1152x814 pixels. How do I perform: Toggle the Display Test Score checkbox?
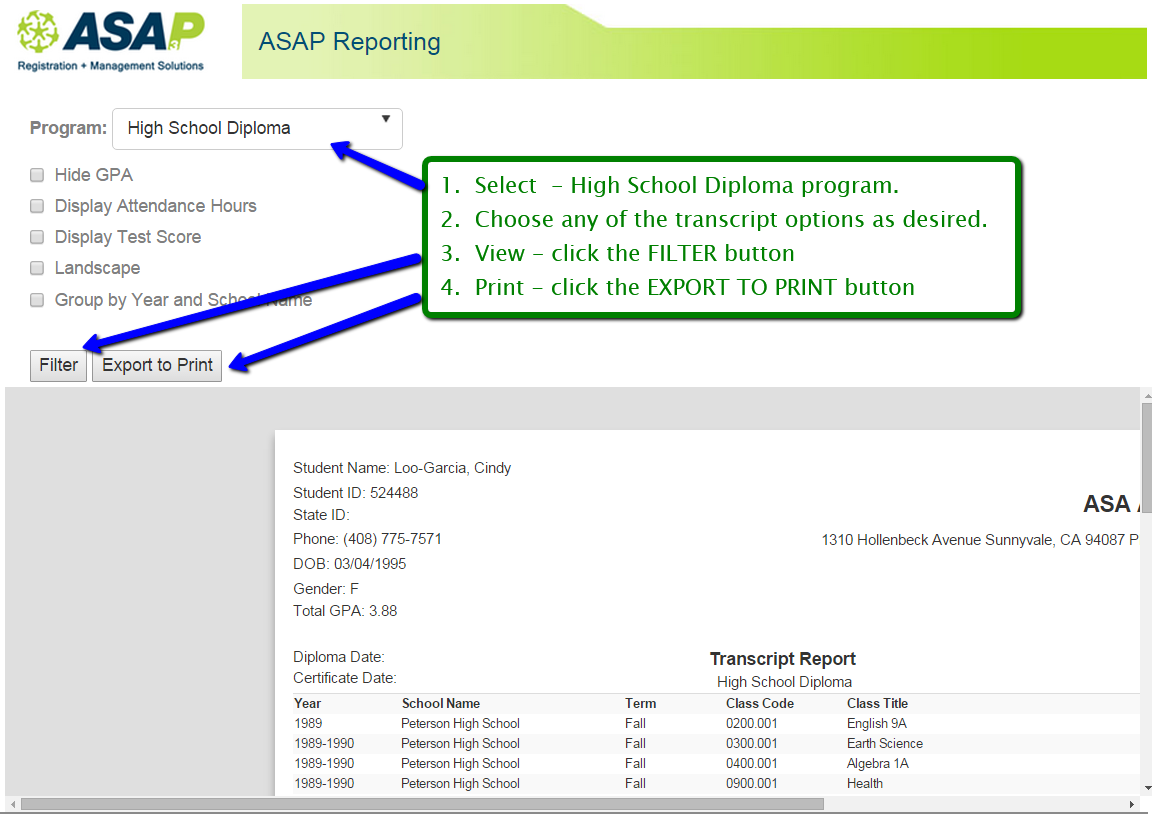[x=37, y=237]
